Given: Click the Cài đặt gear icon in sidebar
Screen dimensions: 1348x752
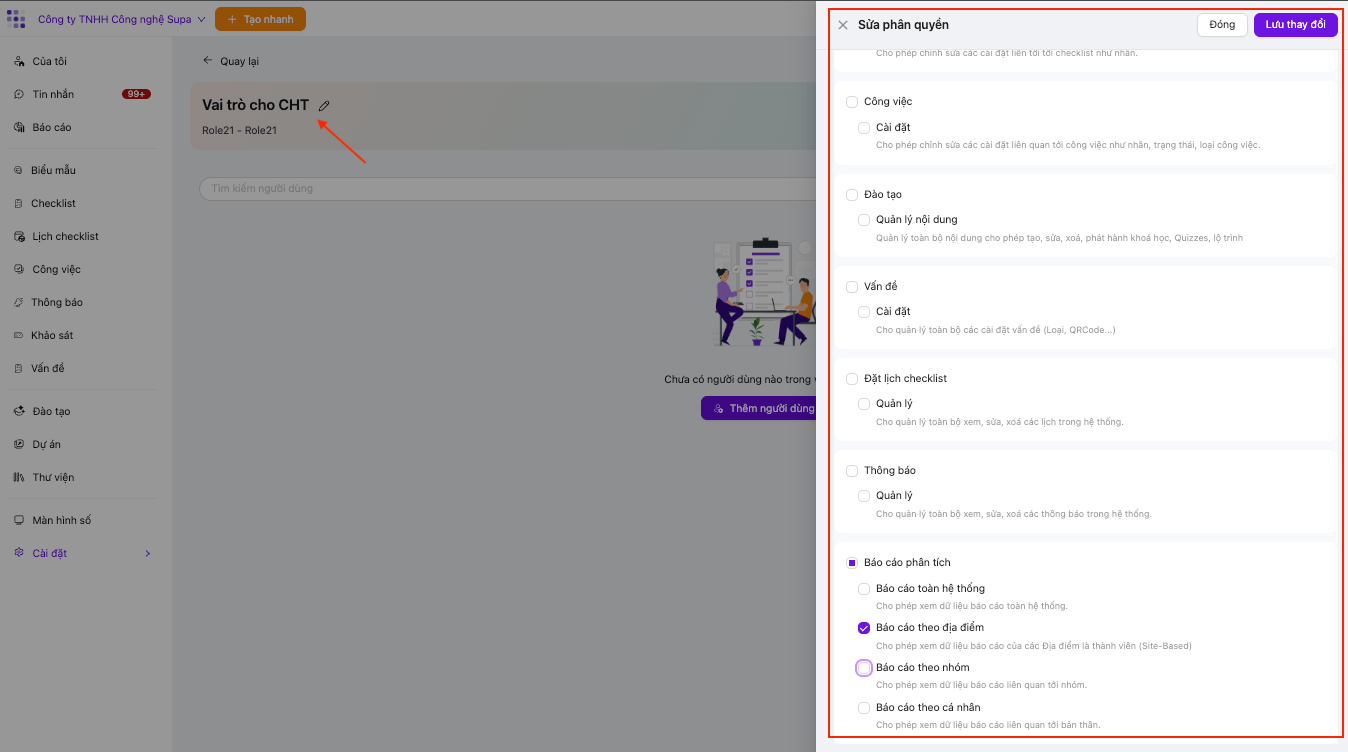Looking at the screenshot, I should (x=19, y=553).
